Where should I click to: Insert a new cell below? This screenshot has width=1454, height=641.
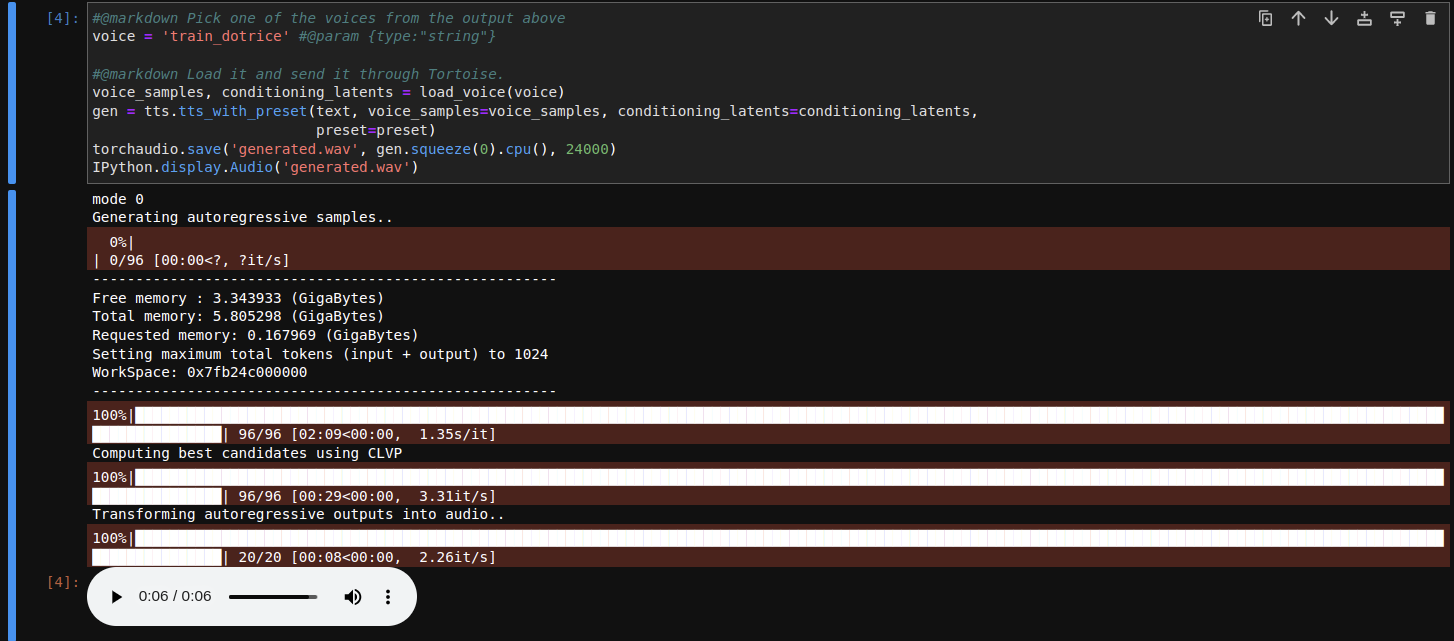pos(1397,18)
